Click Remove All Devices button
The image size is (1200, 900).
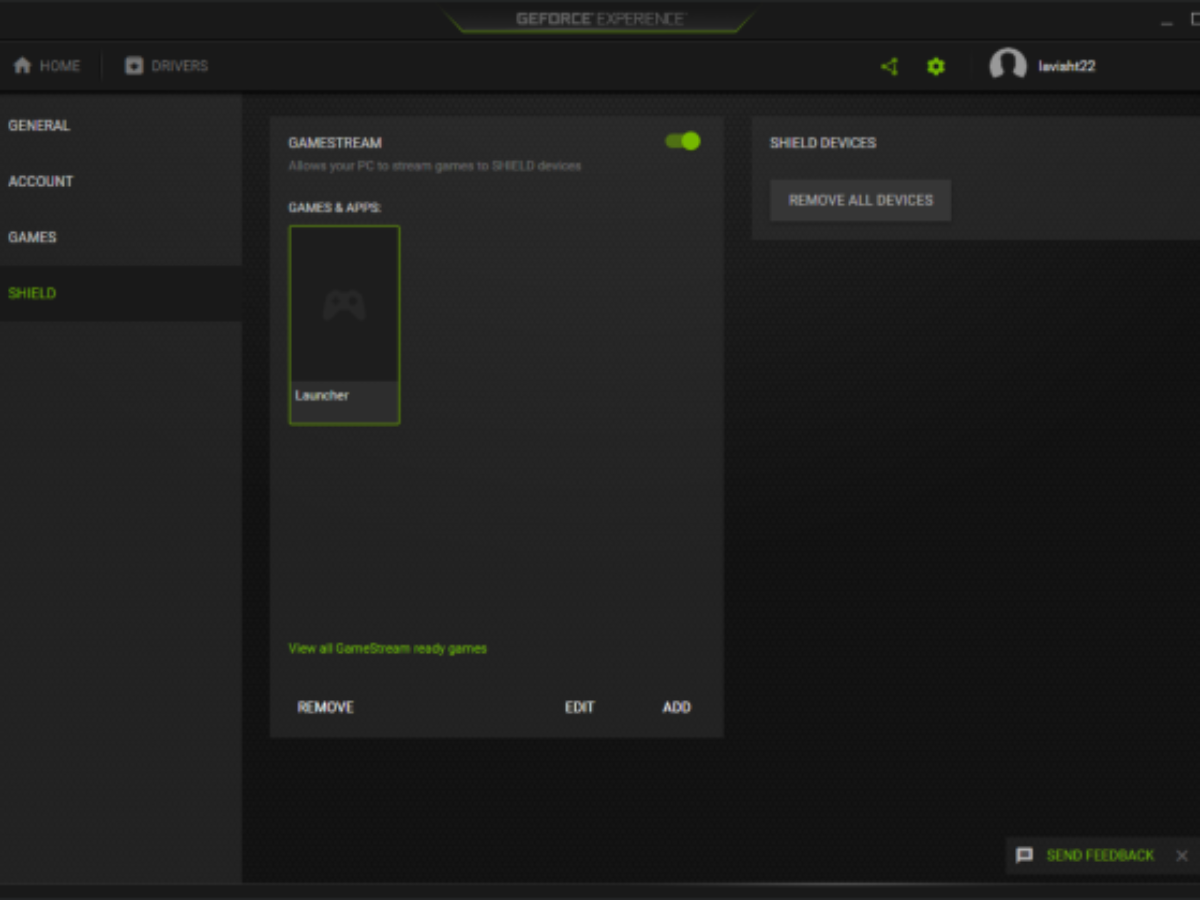pos(860,200)
